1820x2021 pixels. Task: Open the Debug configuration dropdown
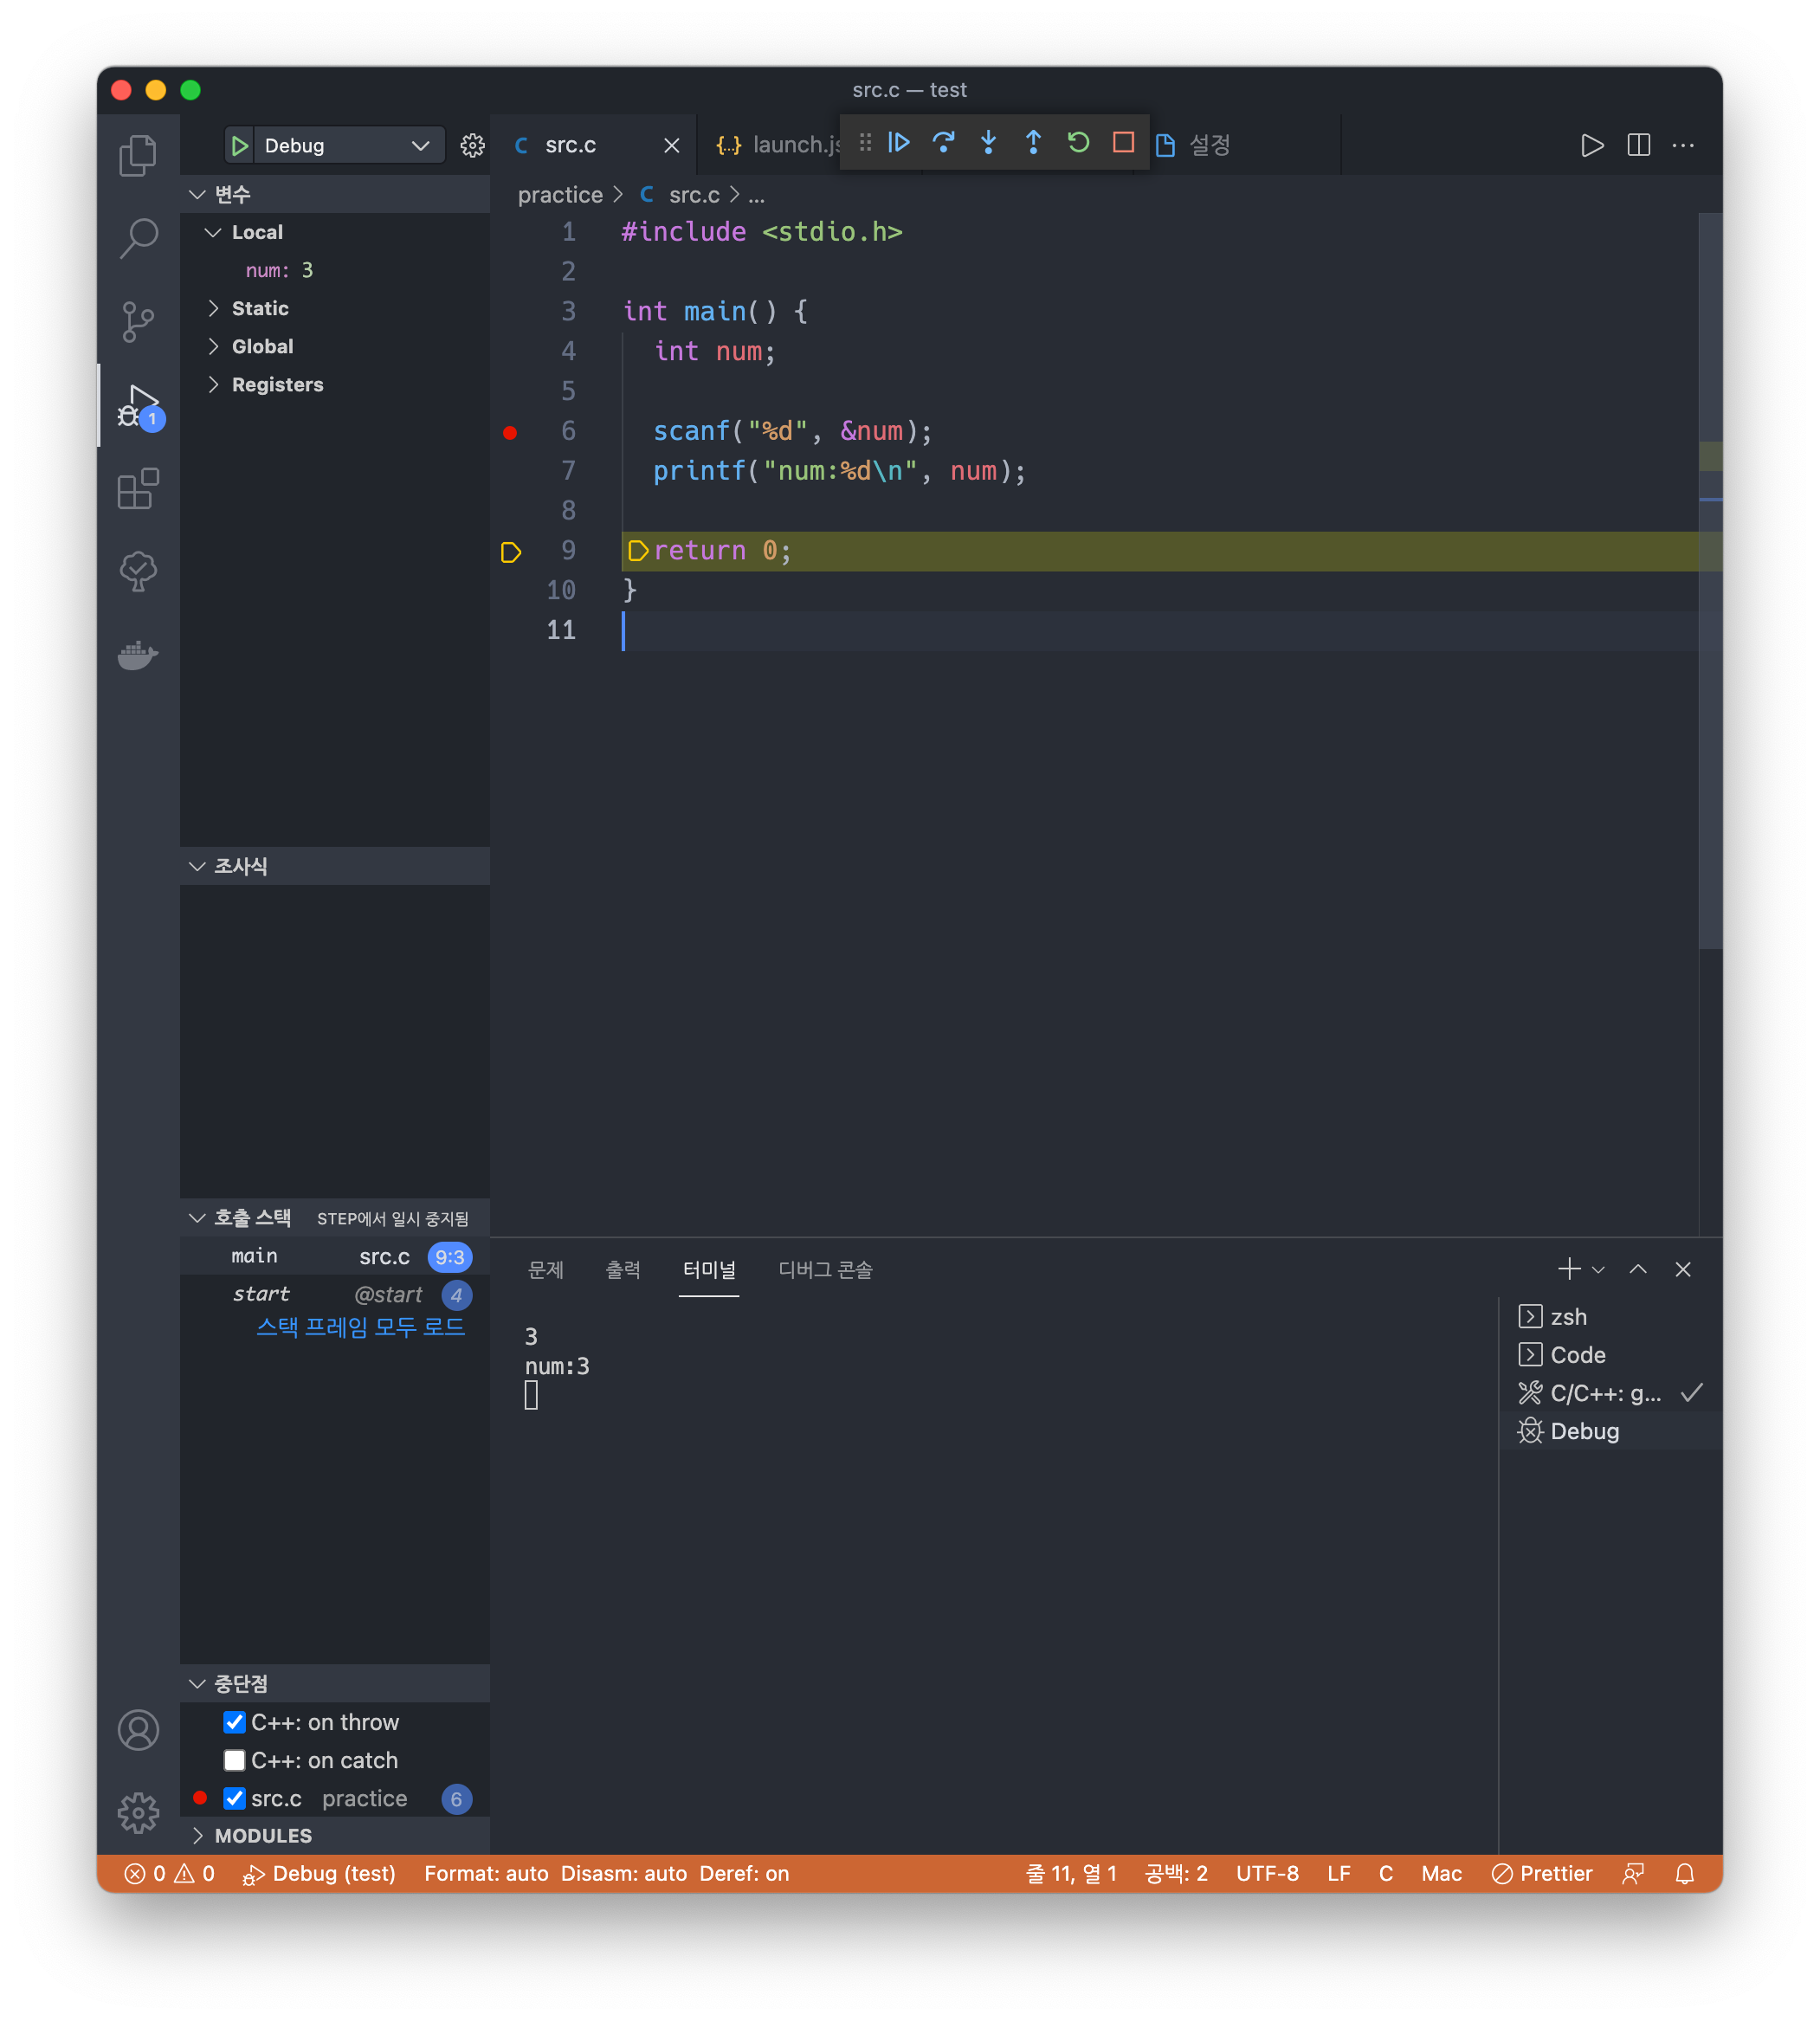[348, 146]
